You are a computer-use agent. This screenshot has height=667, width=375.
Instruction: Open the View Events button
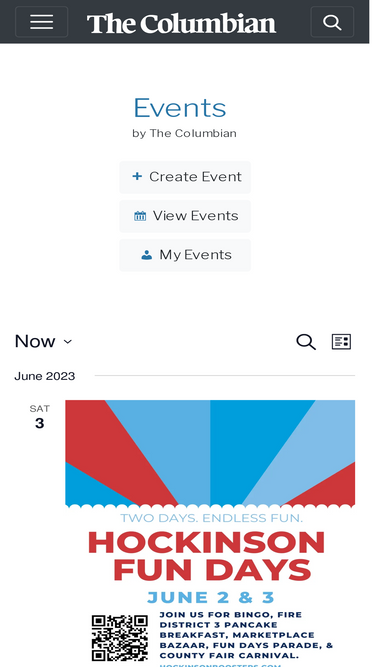185,216
